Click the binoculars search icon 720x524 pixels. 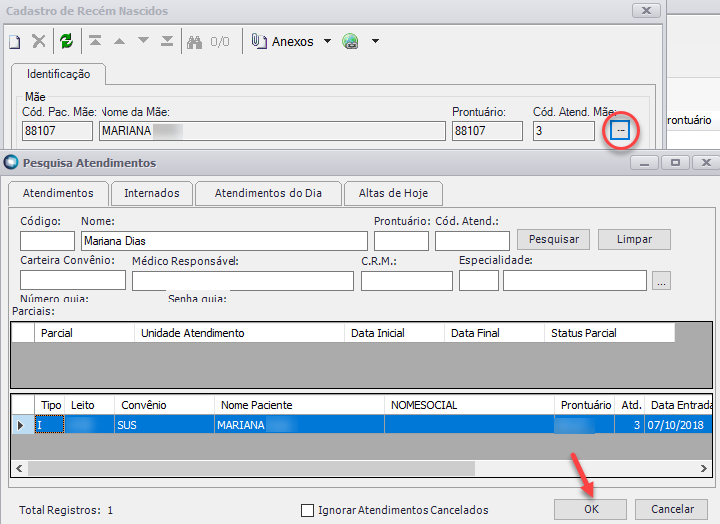[194, 42]
